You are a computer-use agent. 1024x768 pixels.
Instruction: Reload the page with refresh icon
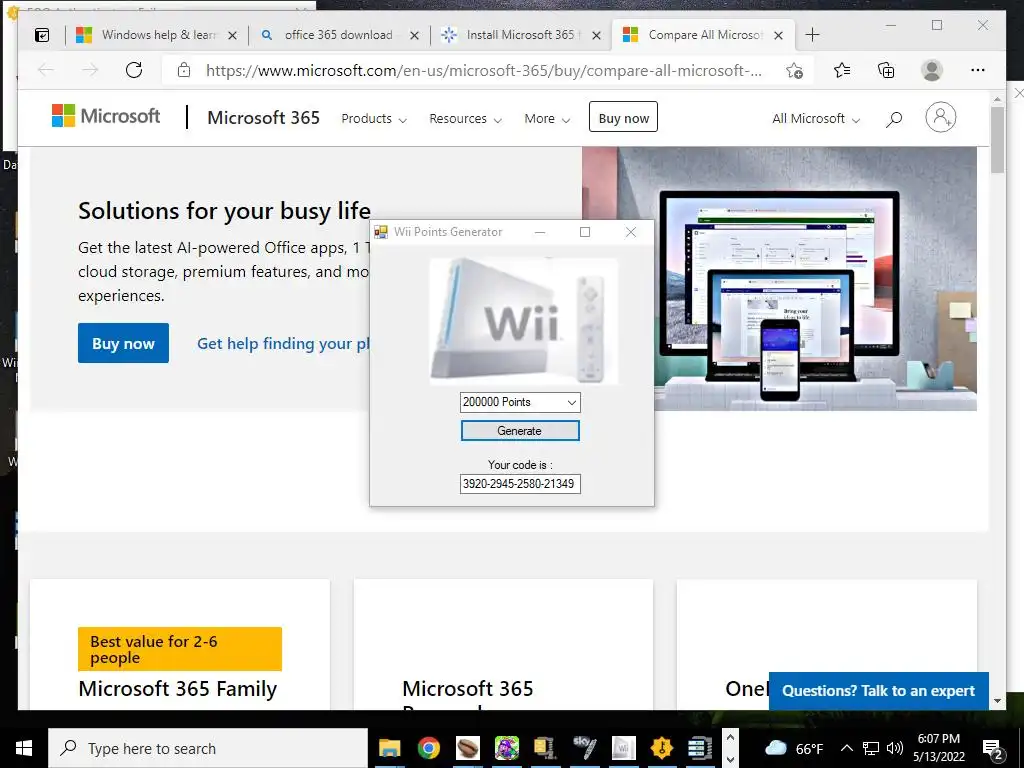[x=134, y=70]
